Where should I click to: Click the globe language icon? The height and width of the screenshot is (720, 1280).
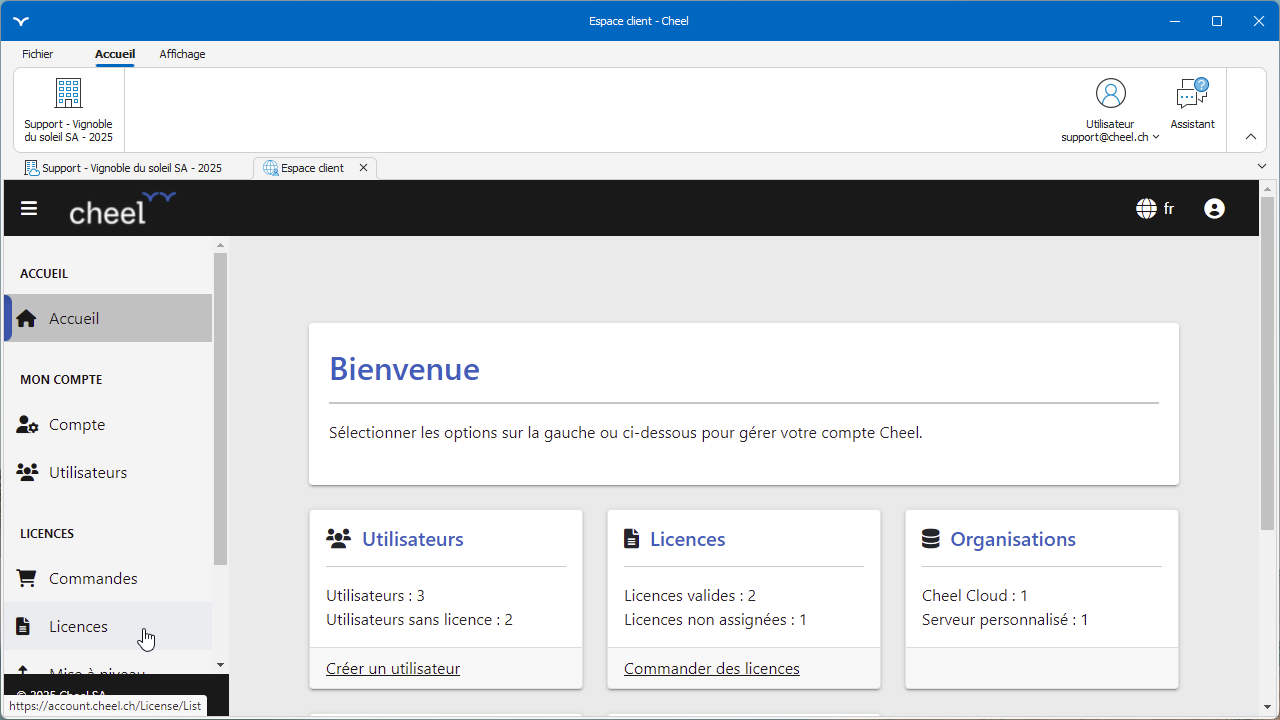[1146, 209]
